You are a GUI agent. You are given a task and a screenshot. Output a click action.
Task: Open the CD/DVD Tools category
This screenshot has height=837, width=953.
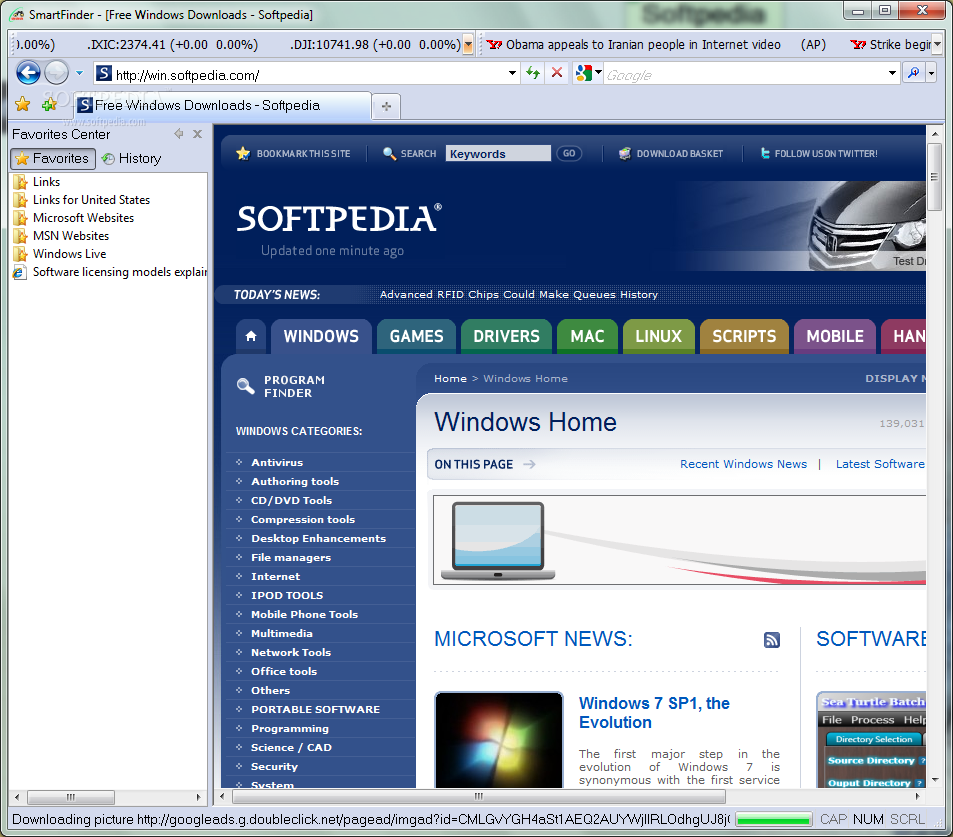[x=292, y=500]
